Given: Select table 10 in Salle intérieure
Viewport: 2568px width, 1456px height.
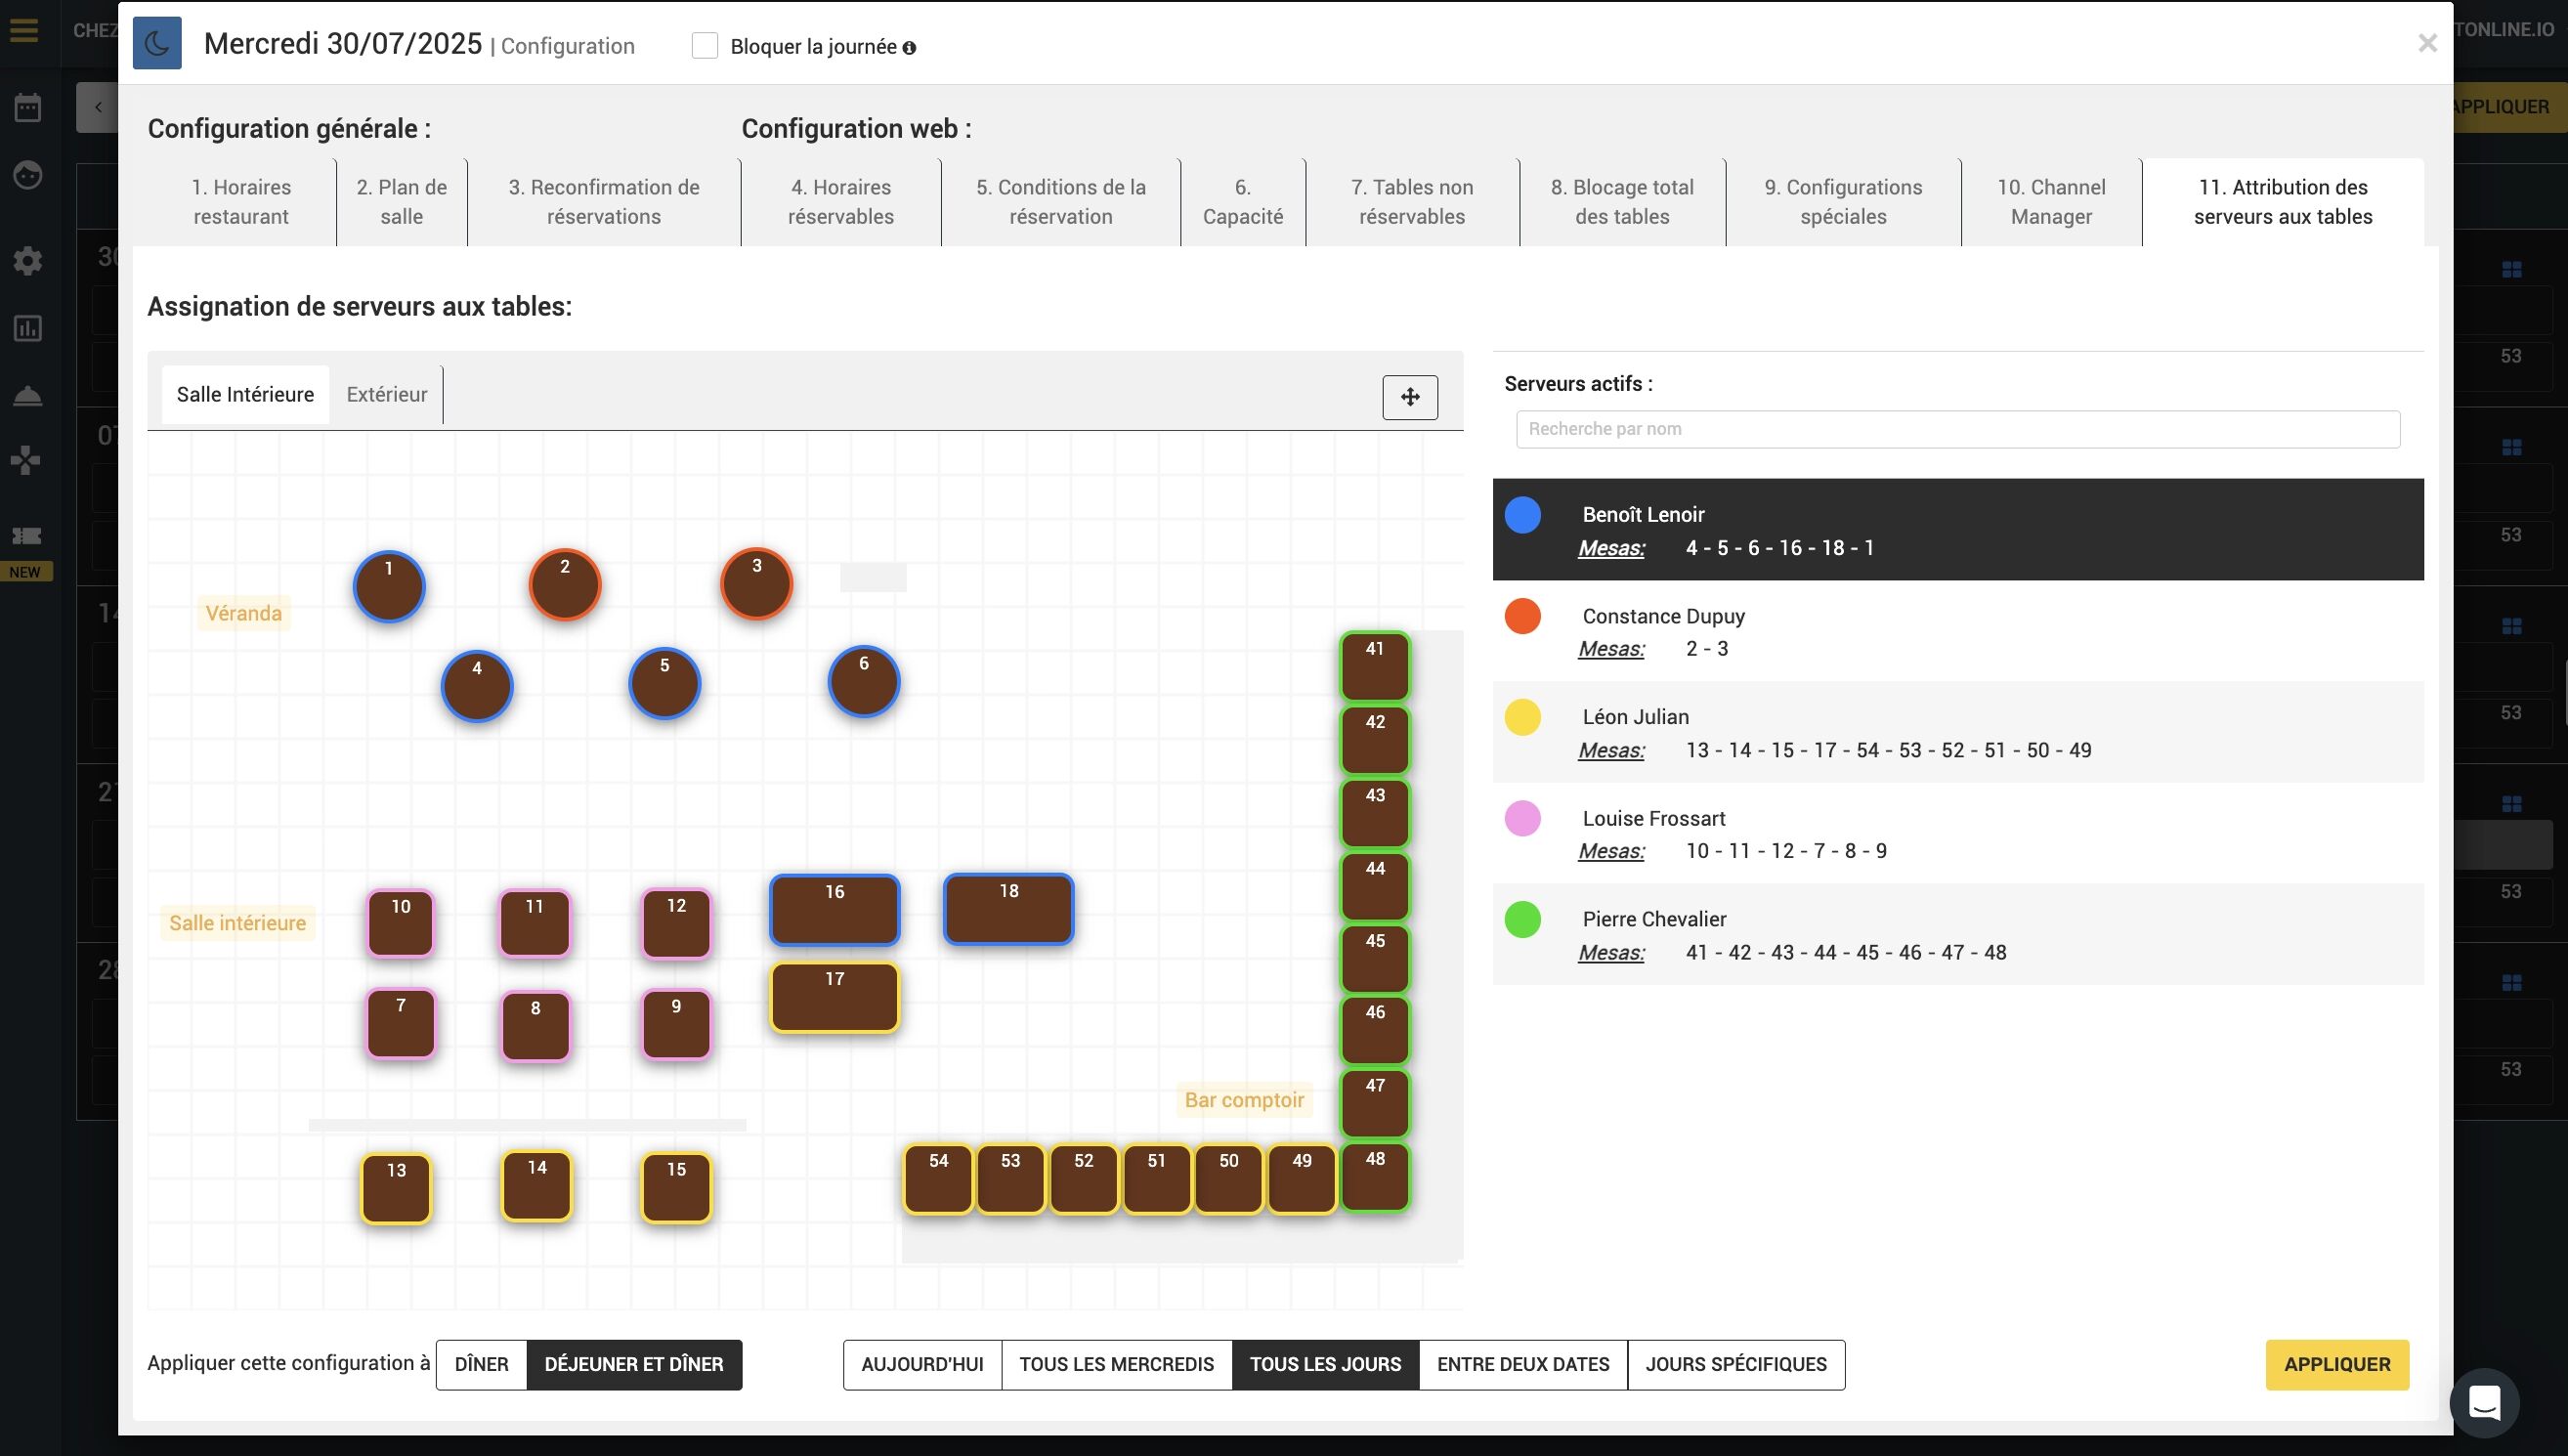Looking at the screenshot, I should point(400,923).
